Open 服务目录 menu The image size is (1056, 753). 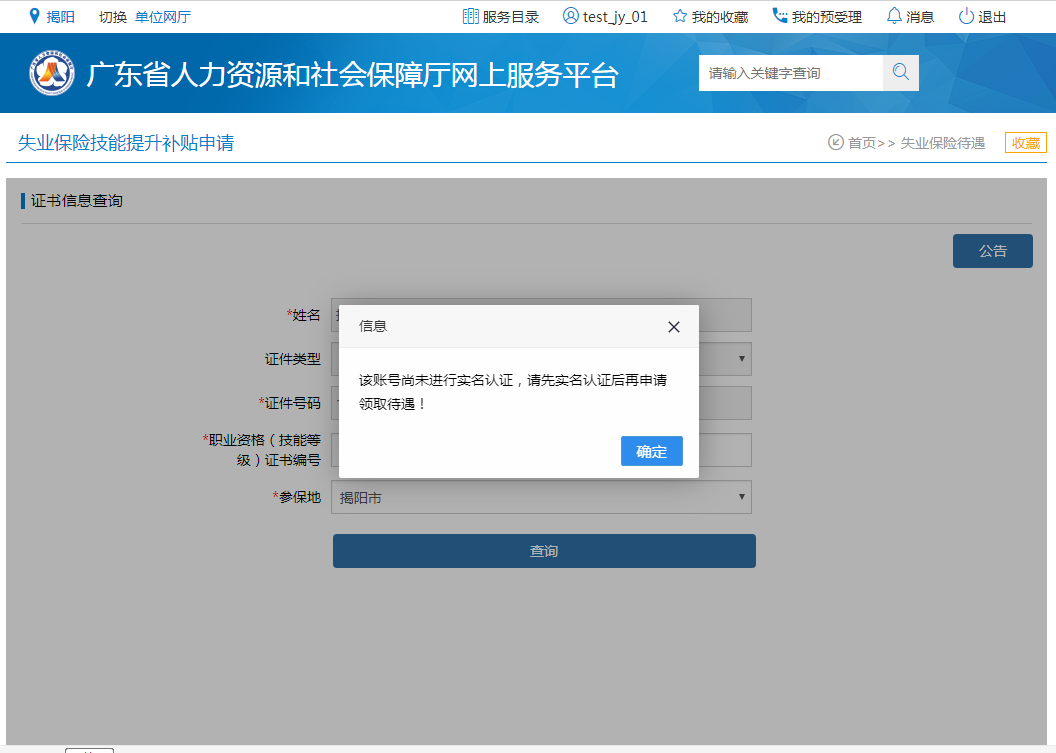510,17
